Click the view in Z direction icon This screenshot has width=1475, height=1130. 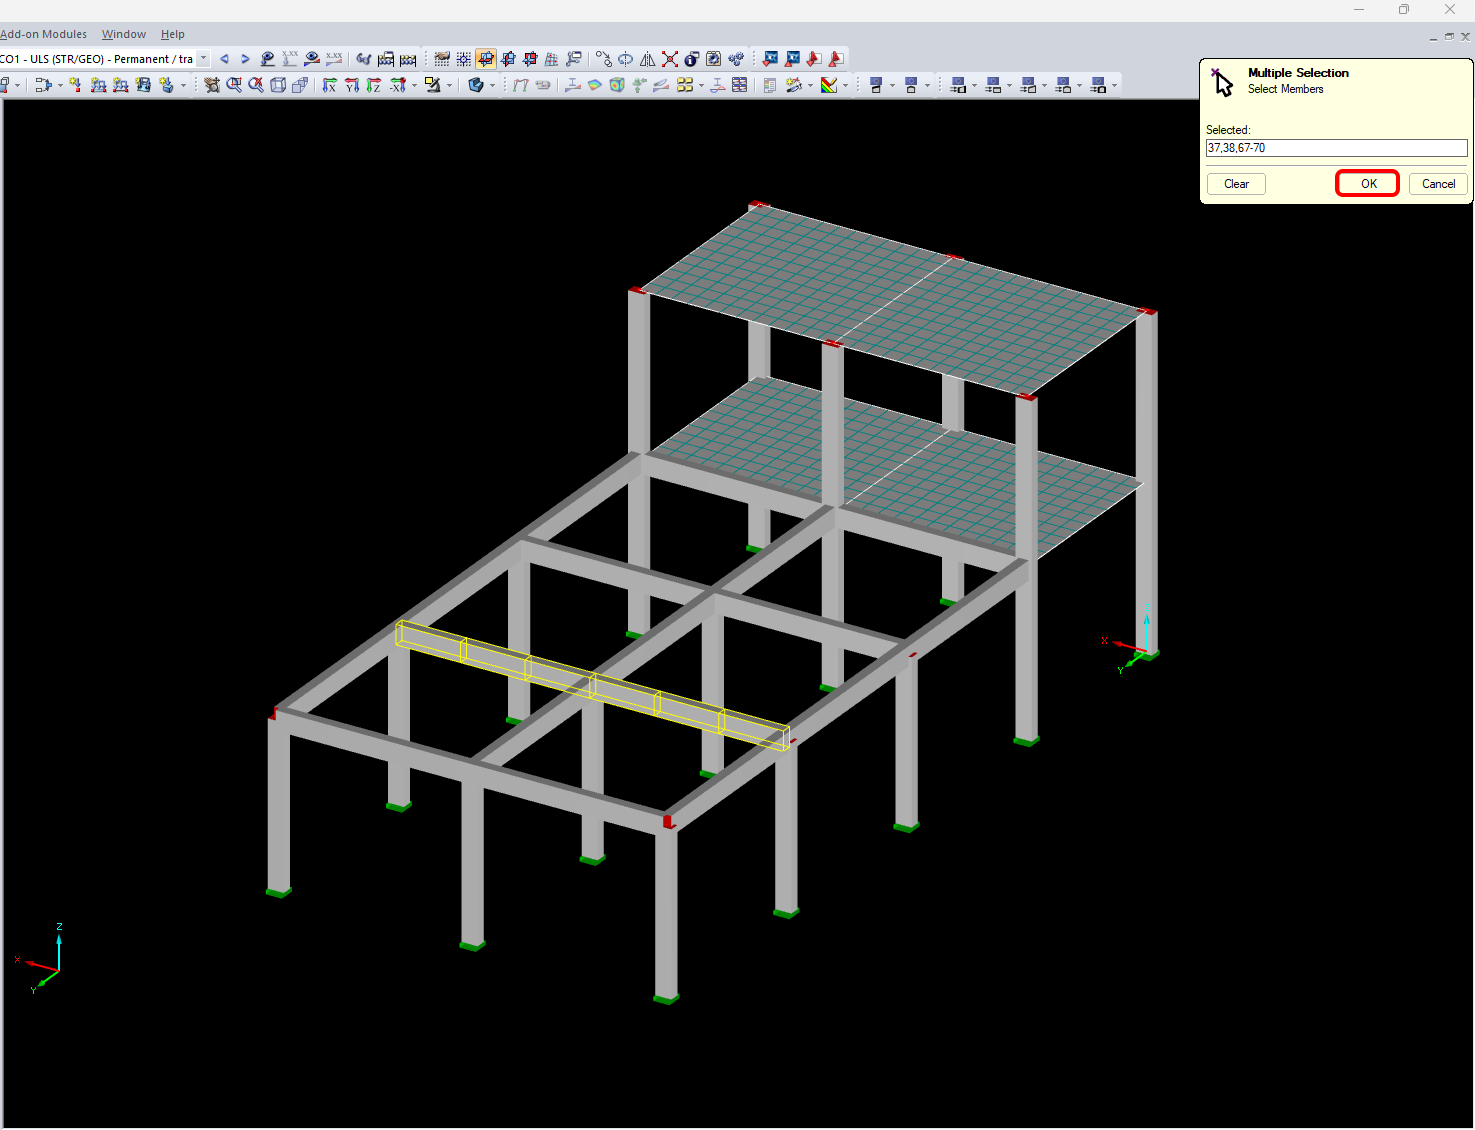pyautogui.click(x=374, y=85)
